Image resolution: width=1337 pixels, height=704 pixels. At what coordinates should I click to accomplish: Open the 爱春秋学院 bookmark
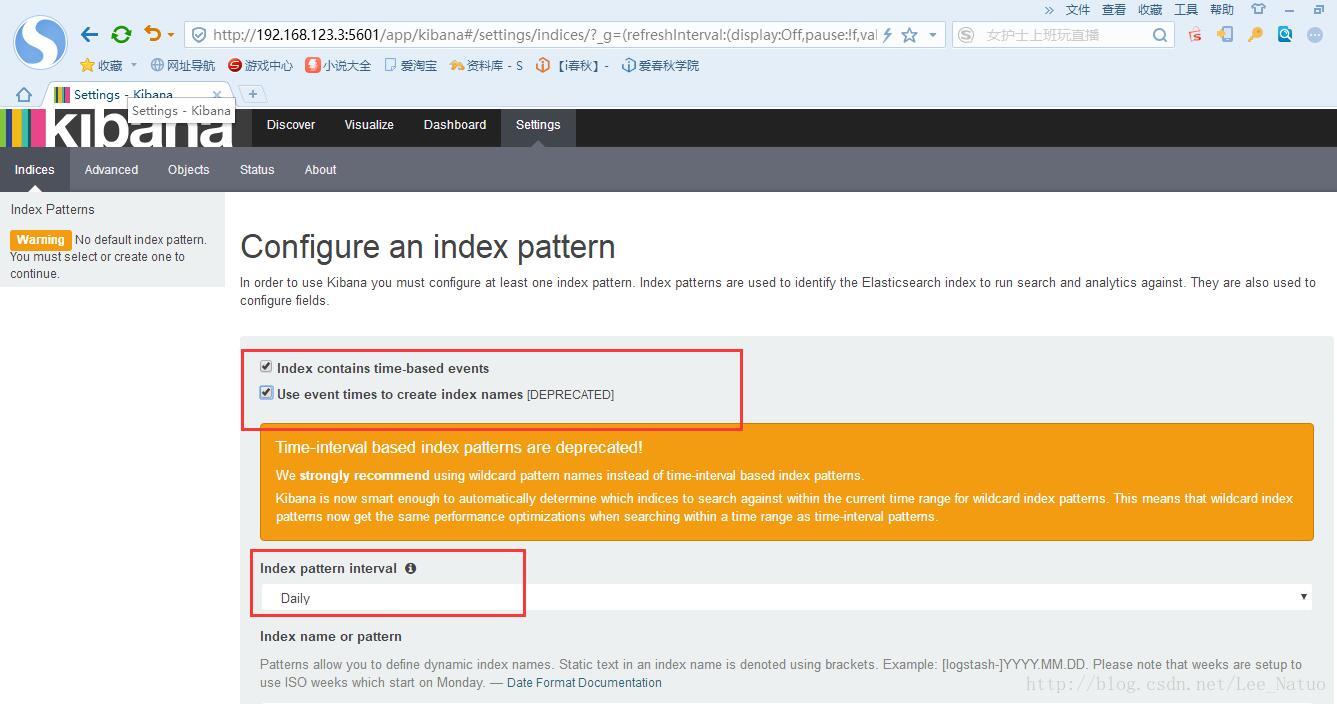[660, 65]
